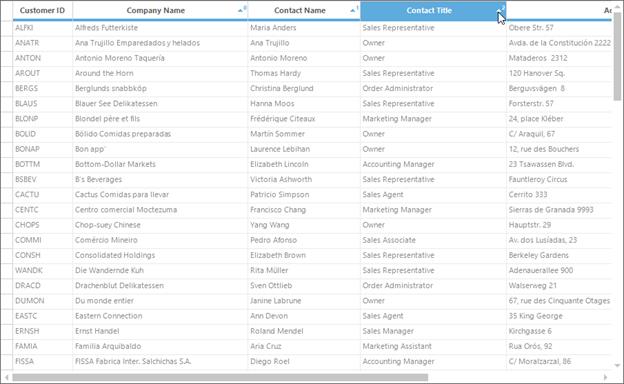Viewport: 624px width, 384px height.
Task: Select the Frédérique Citeaux cell
Action: coord(304,119)
